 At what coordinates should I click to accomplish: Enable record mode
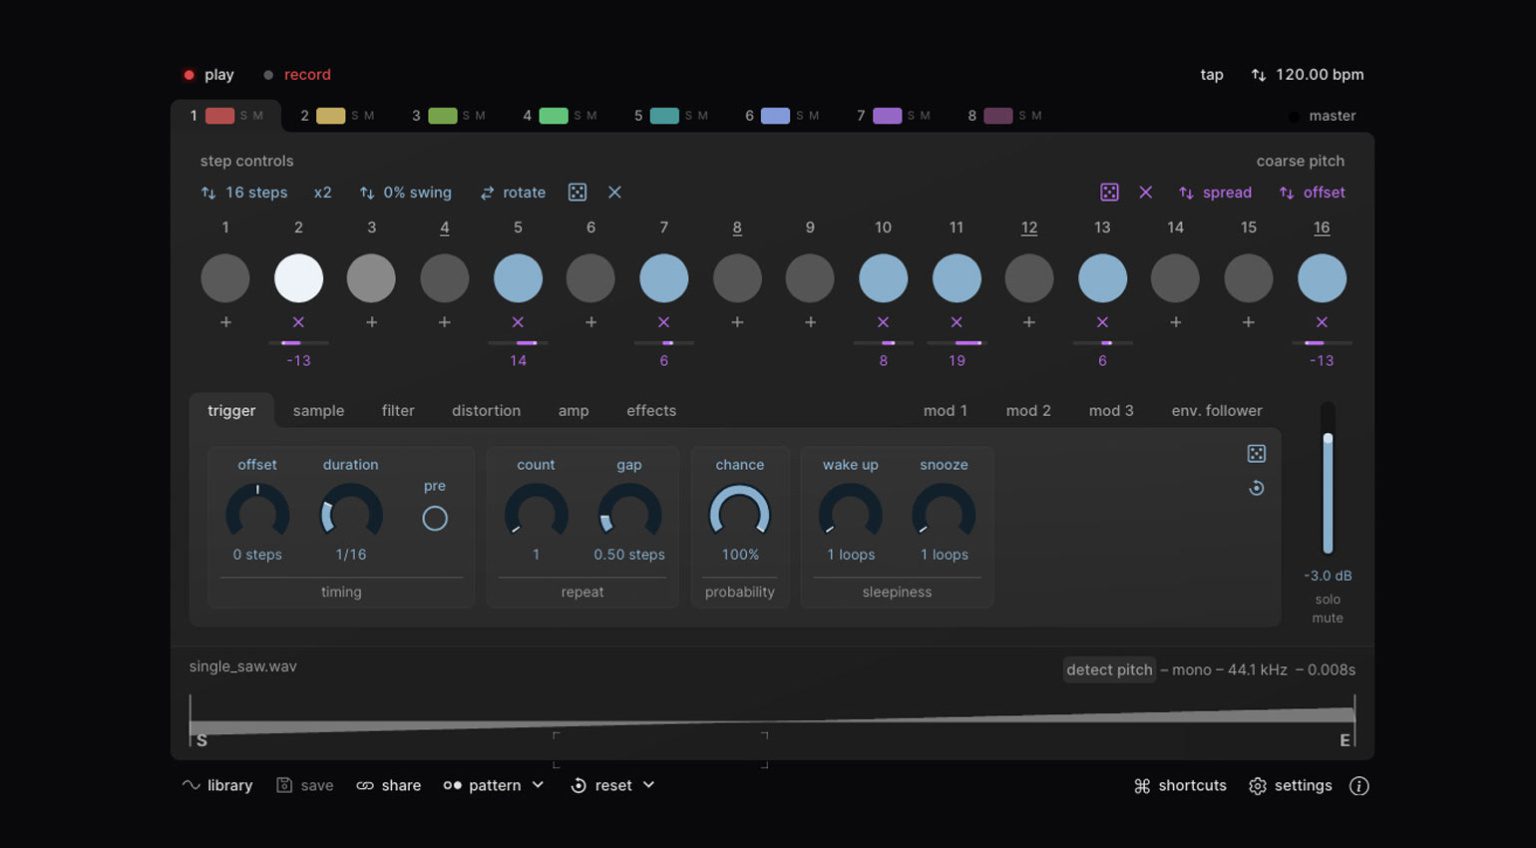297,74
